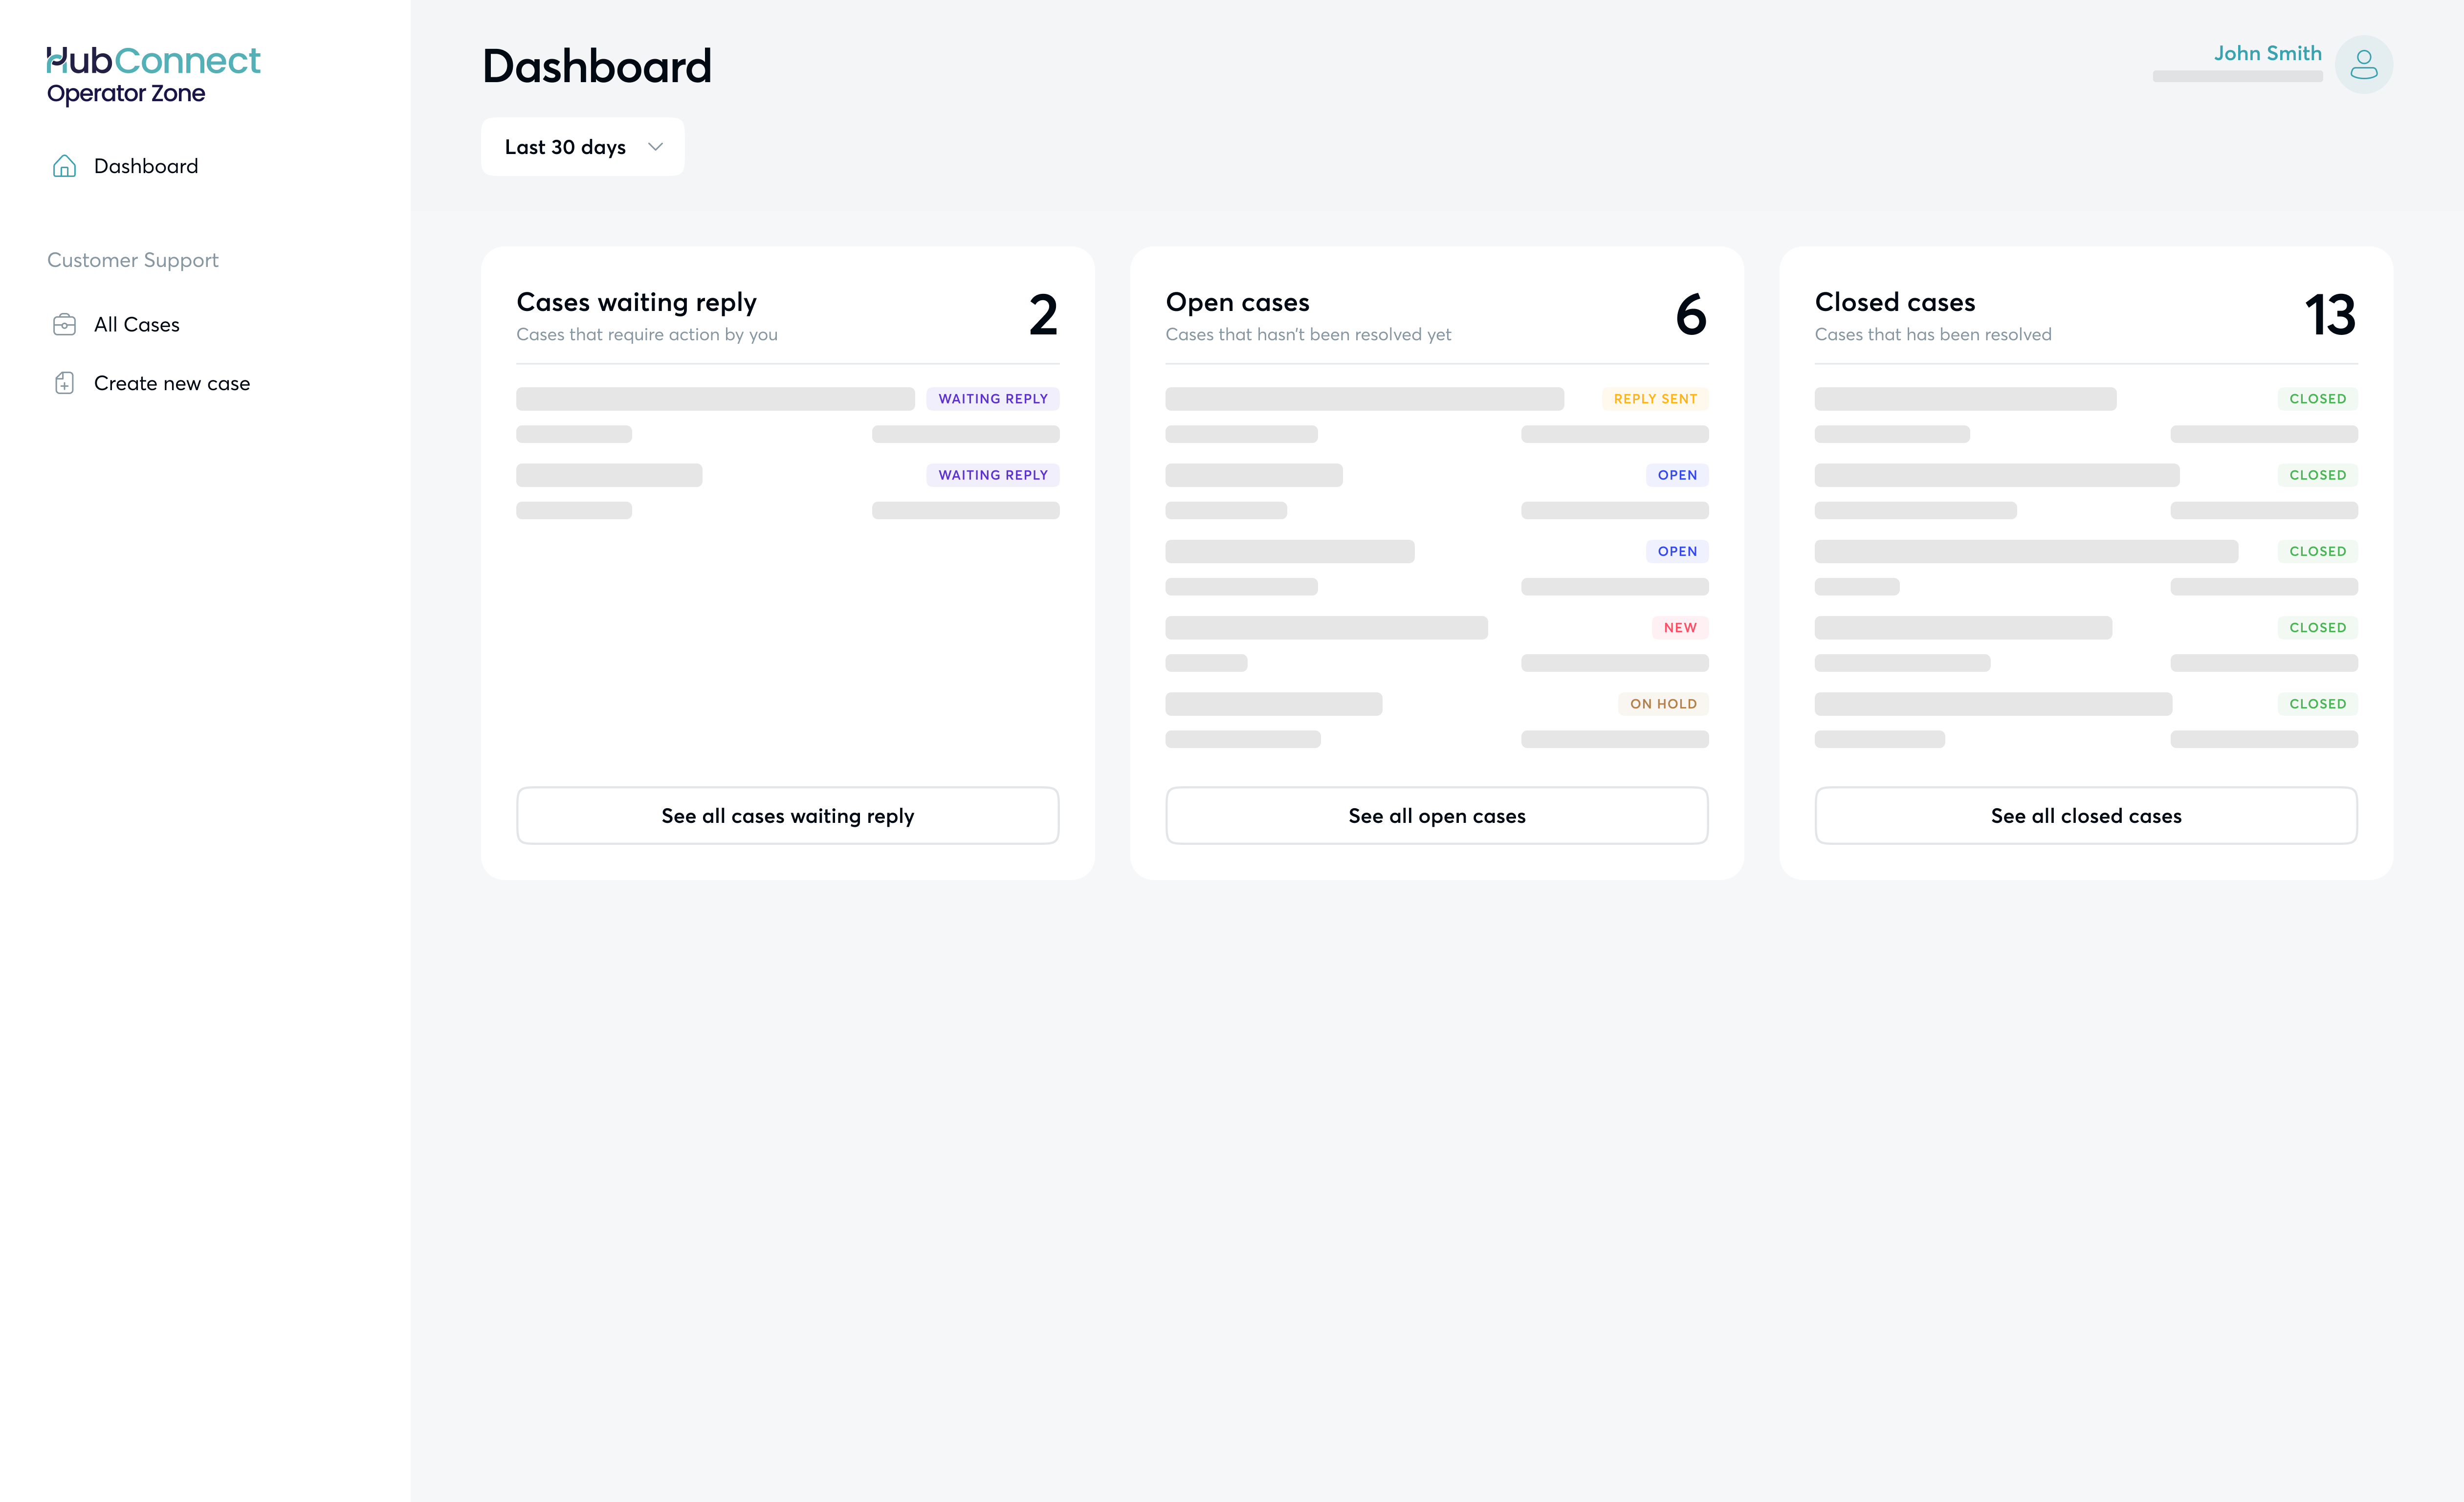The image size is (2464, 1502).
Task: Click the John Smith username link
Action: point(2267,53)
